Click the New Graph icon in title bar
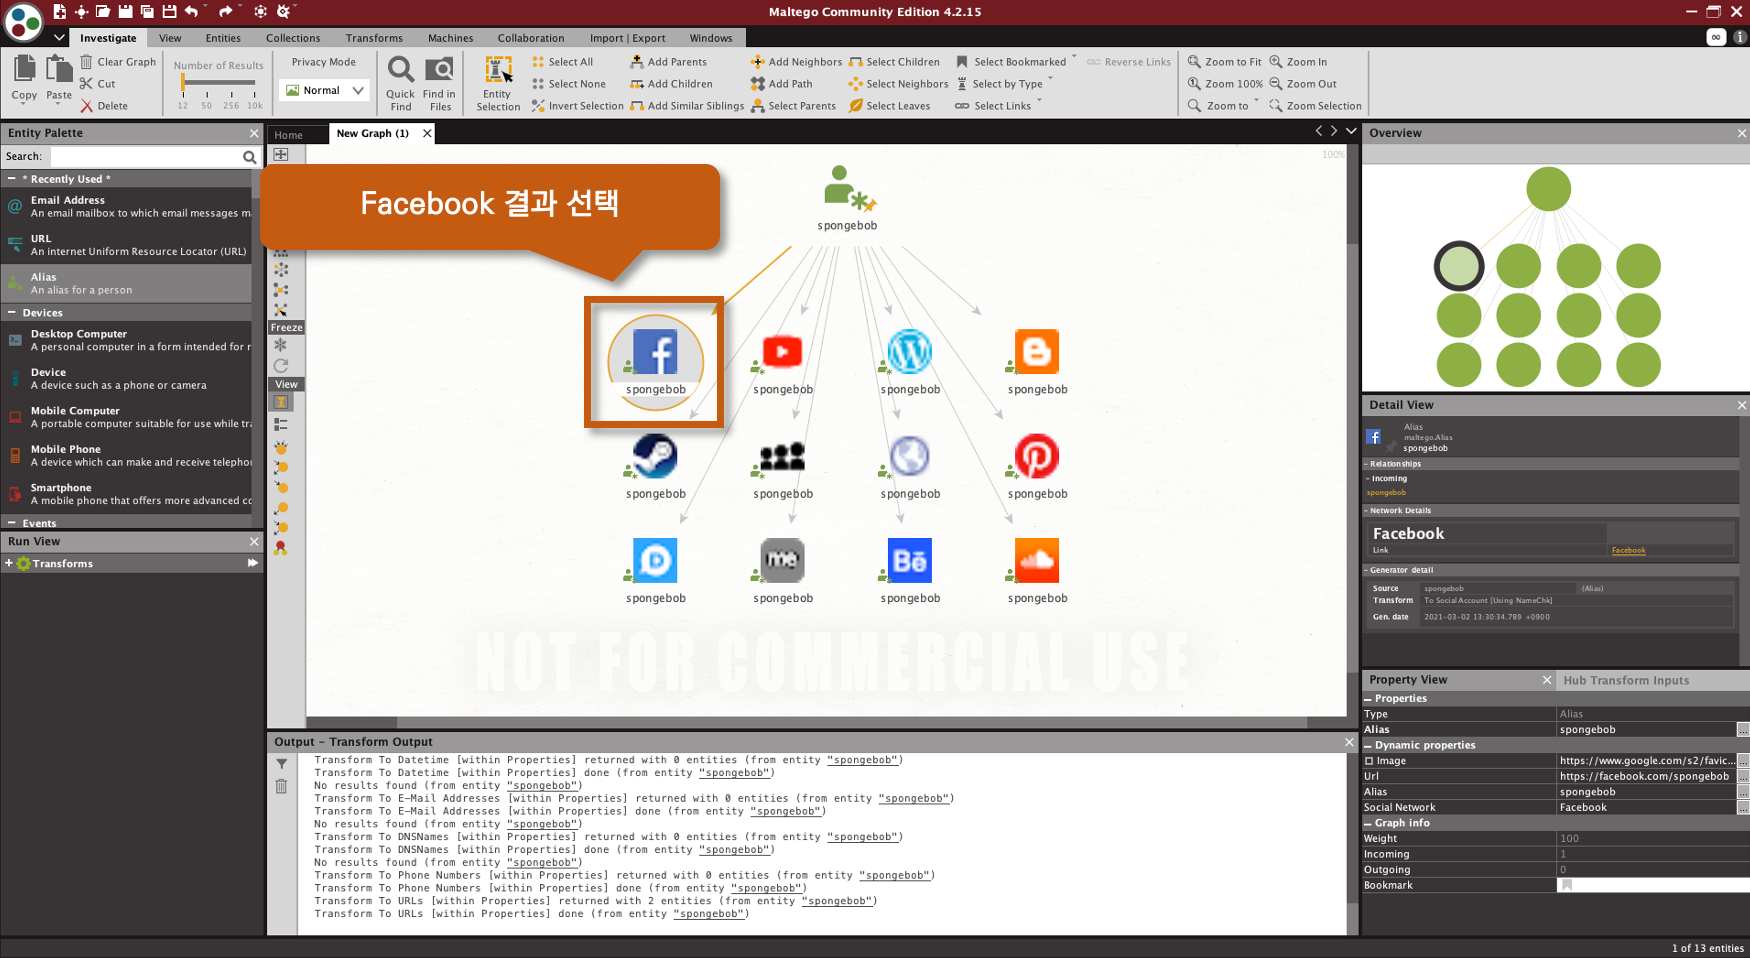 (60, 11)
